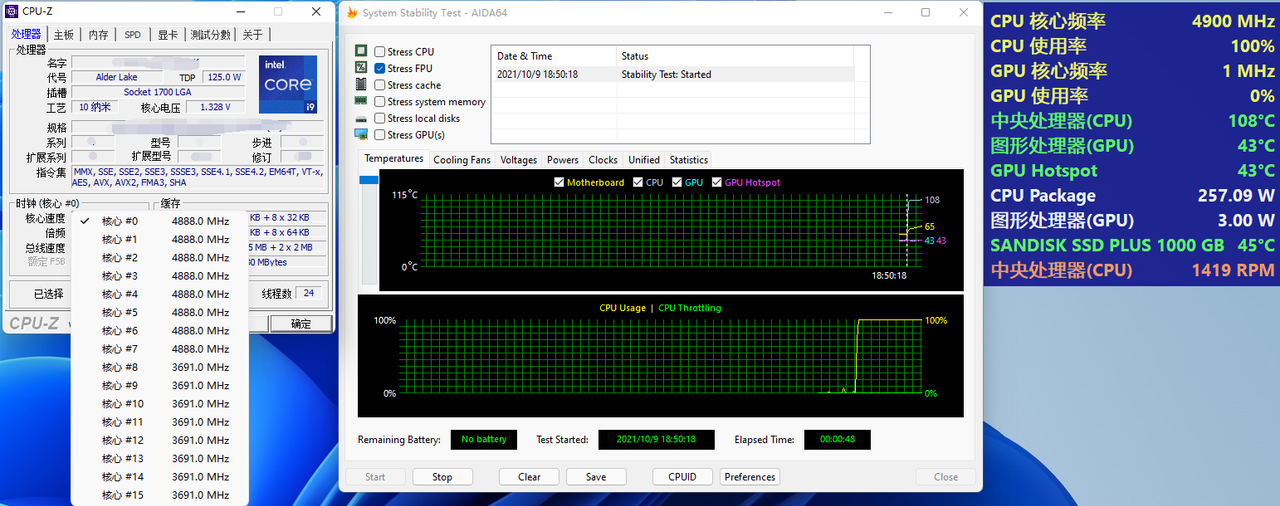The height and width of the screenshot is (506, 1280).
Task: Open Preferences in AIDA64
Action: [x=750, y=477]
